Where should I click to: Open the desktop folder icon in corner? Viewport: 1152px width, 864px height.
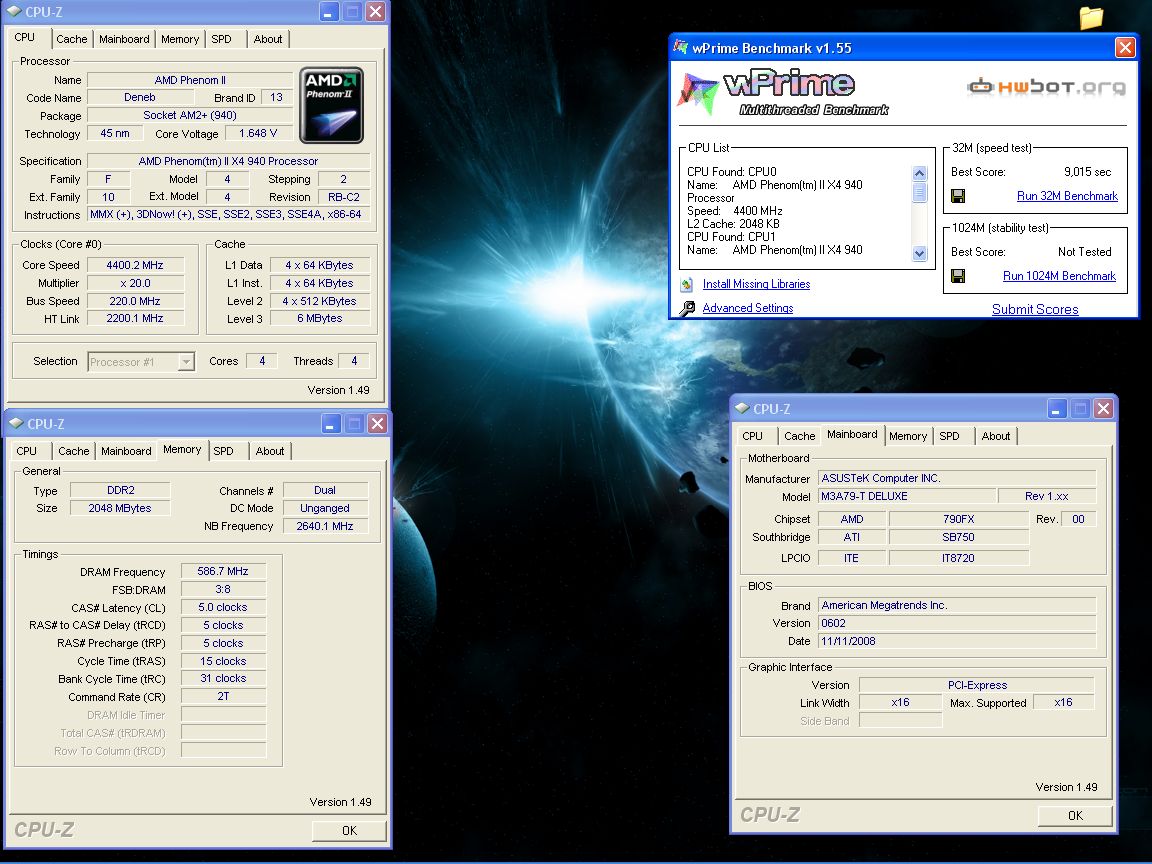coord(1091,17)
